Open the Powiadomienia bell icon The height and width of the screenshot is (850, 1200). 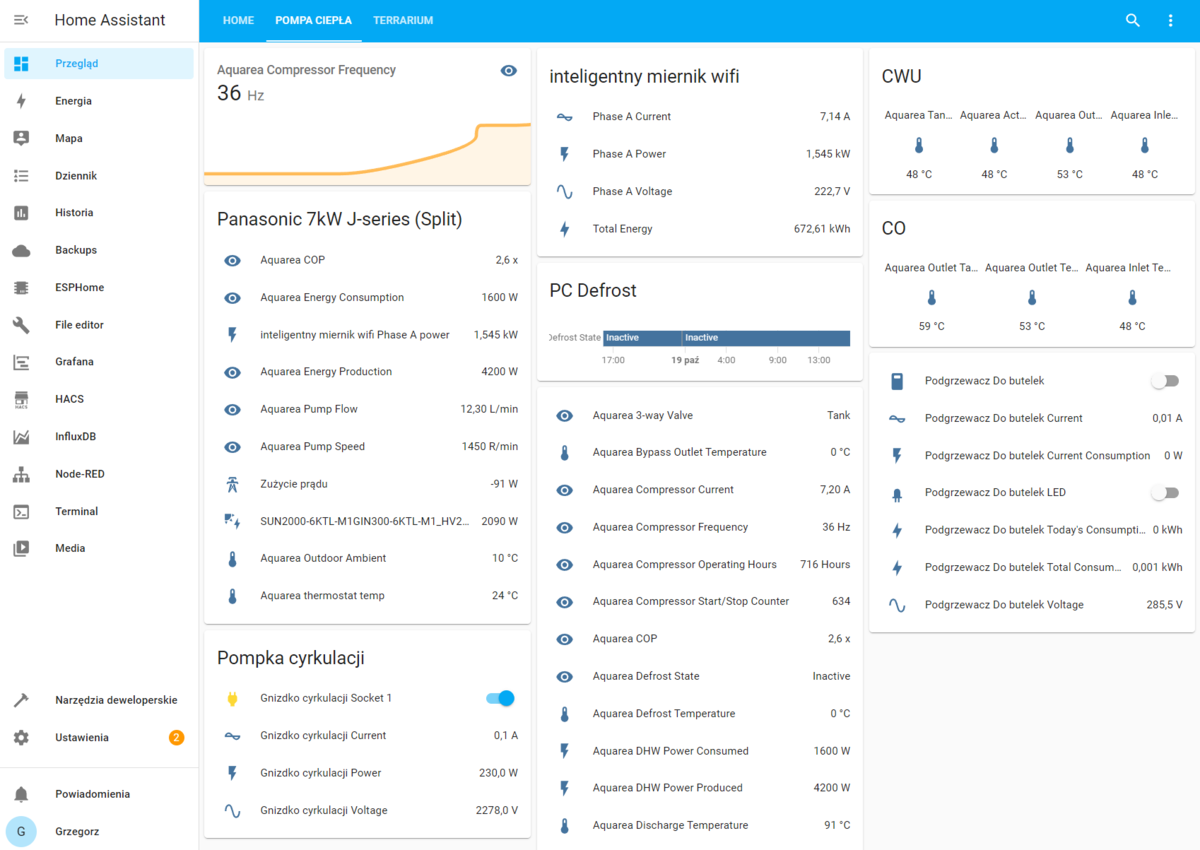pos(21,794)
